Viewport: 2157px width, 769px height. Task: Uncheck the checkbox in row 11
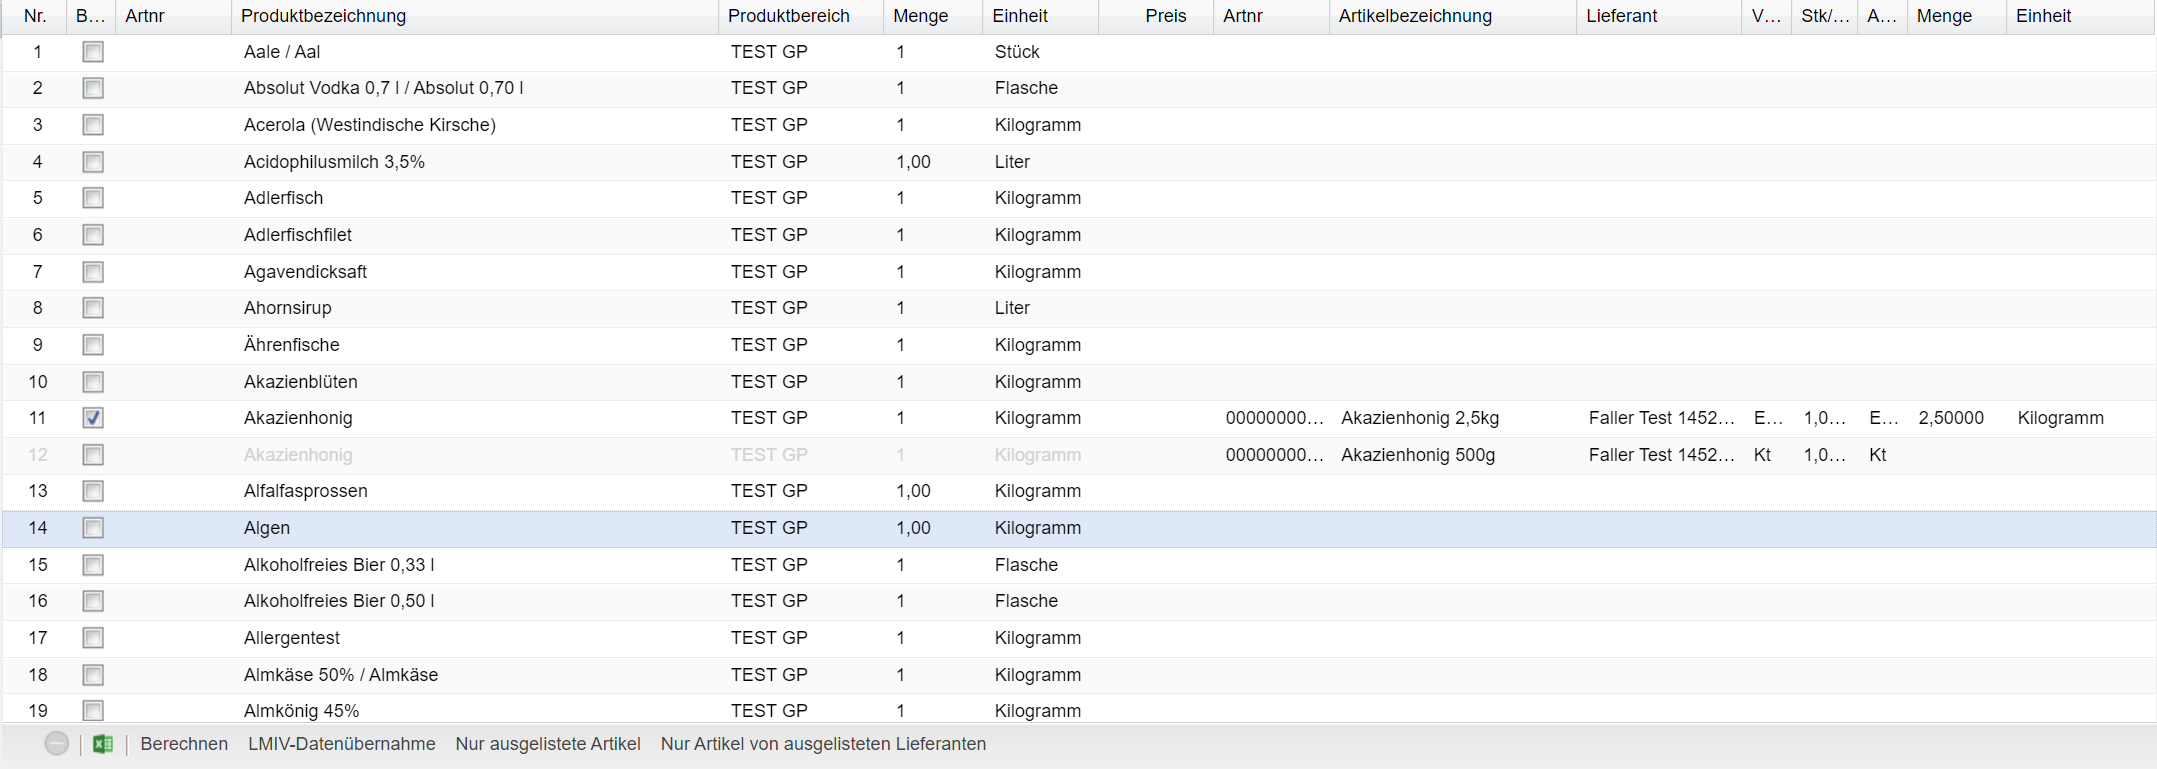tap(93, 418)
